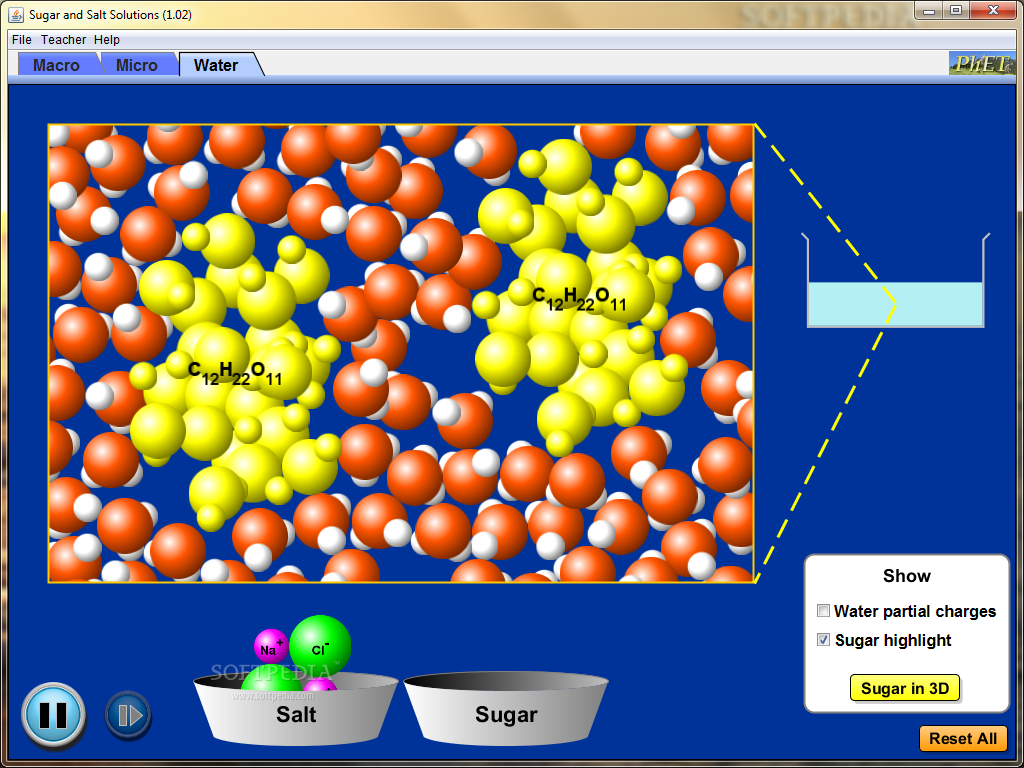Open the PhET logo link

(x=982, y=63)
